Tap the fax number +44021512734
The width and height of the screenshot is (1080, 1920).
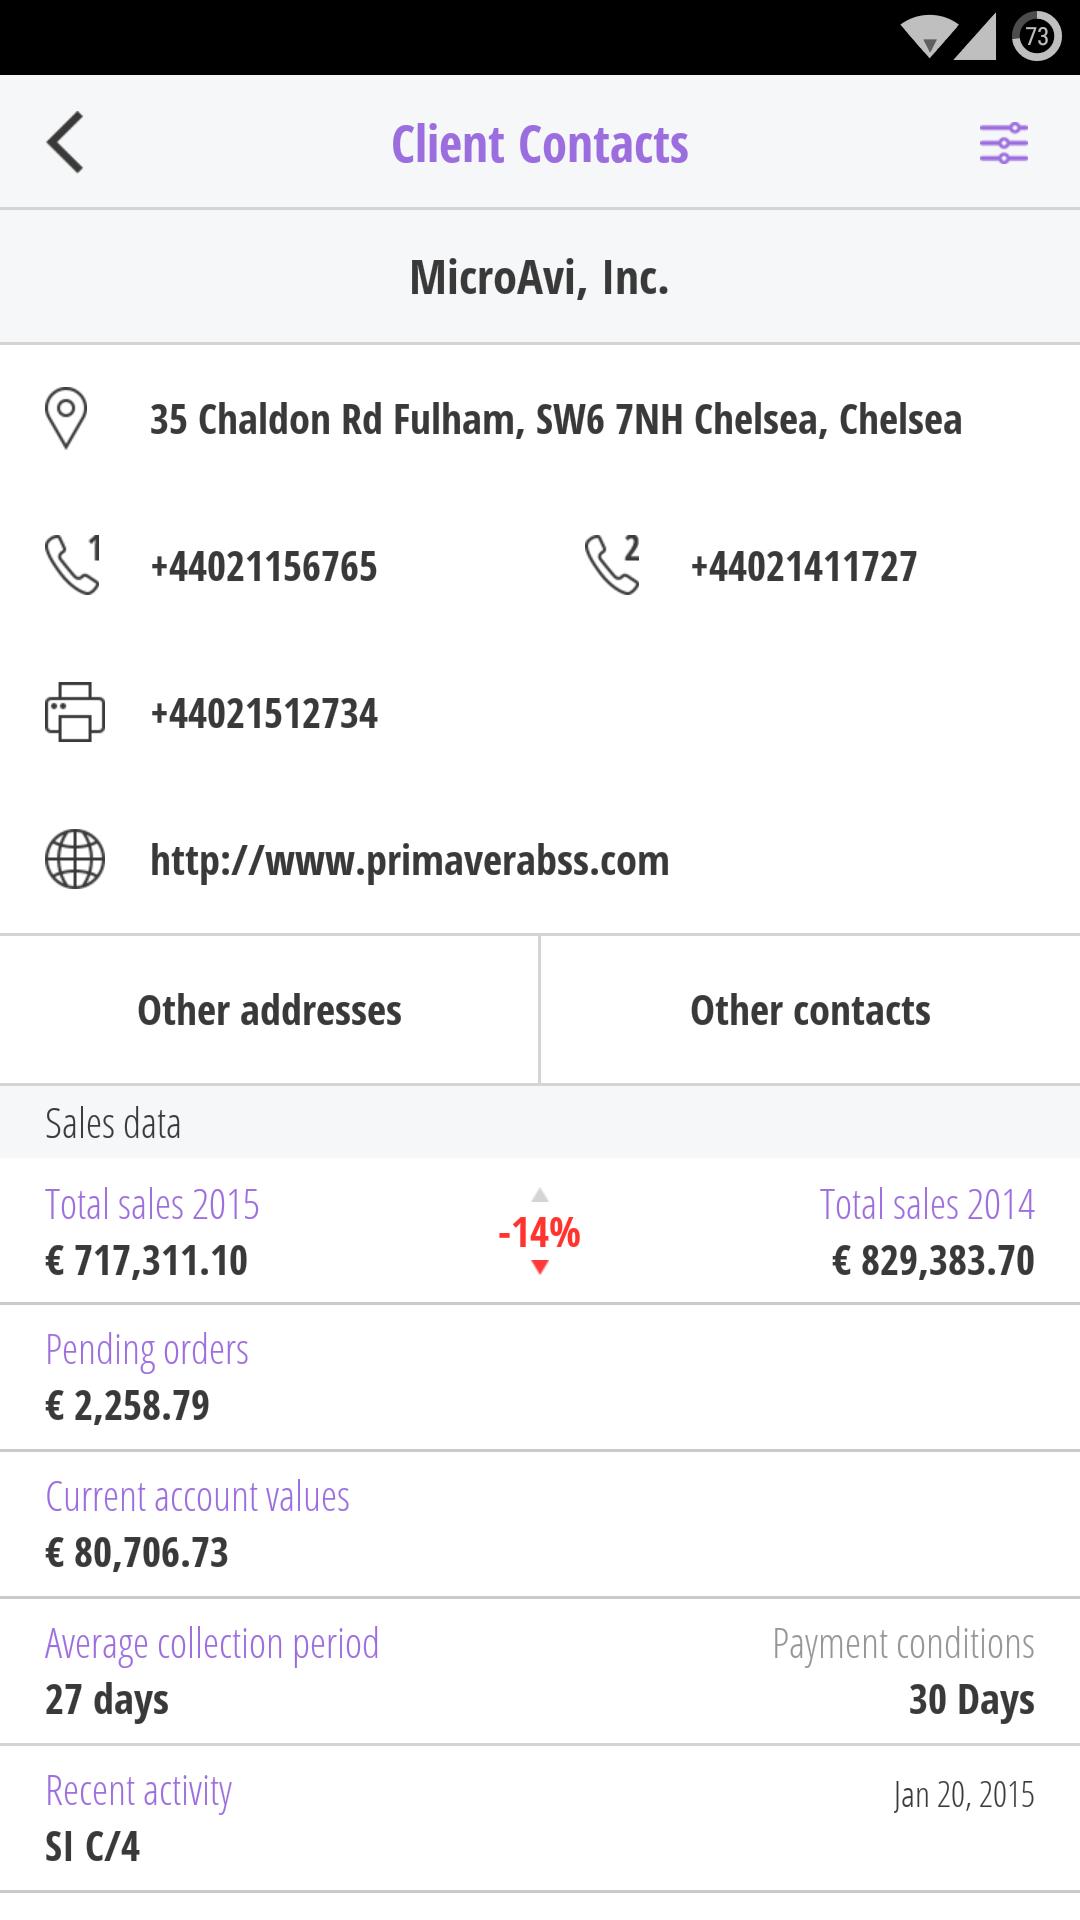tap(264, 714)
